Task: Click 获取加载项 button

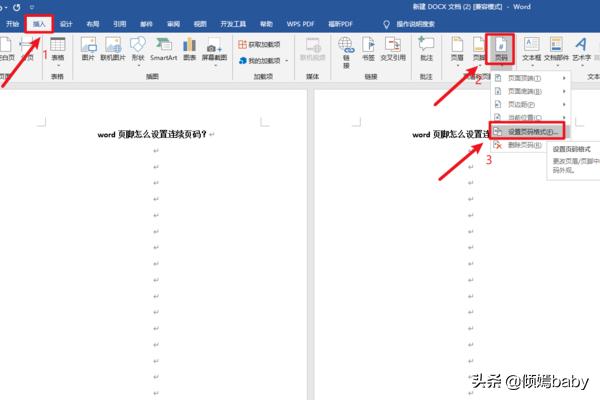Action: (266, 45)
